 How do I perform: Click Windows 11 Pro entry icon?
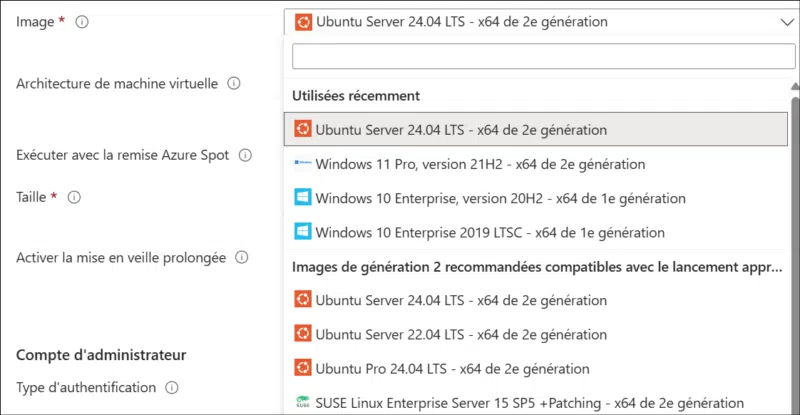303,163
